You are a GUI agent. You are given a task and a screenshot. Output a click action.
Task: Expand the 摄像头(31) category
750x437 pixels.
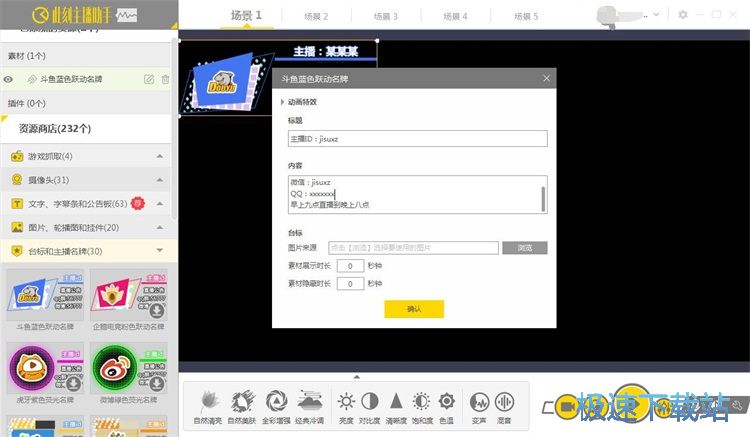tap(159, 180)
